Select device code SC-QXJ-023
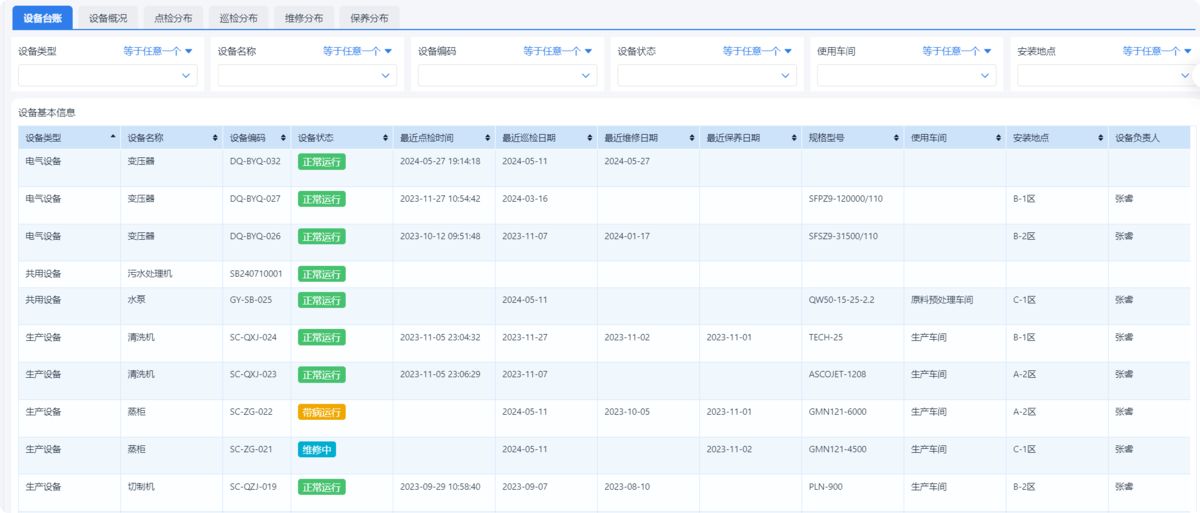The image size is (1200, 513). pyautogui.click(x=253, y=374)
